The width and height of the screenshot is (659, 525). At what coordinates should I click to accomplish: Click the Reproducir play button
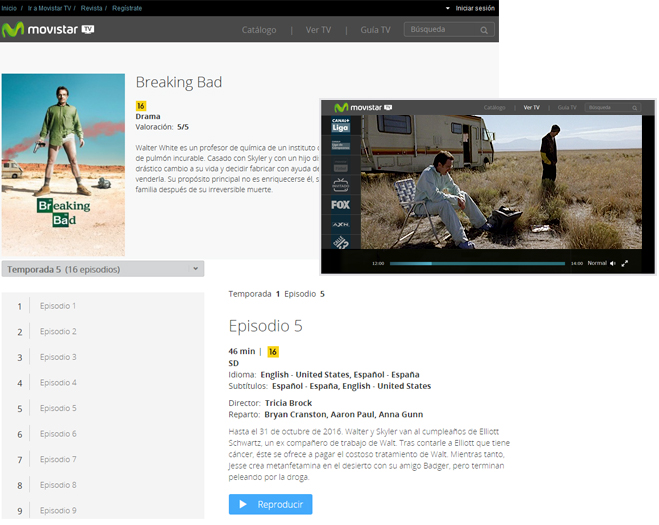tap(271, 505)
